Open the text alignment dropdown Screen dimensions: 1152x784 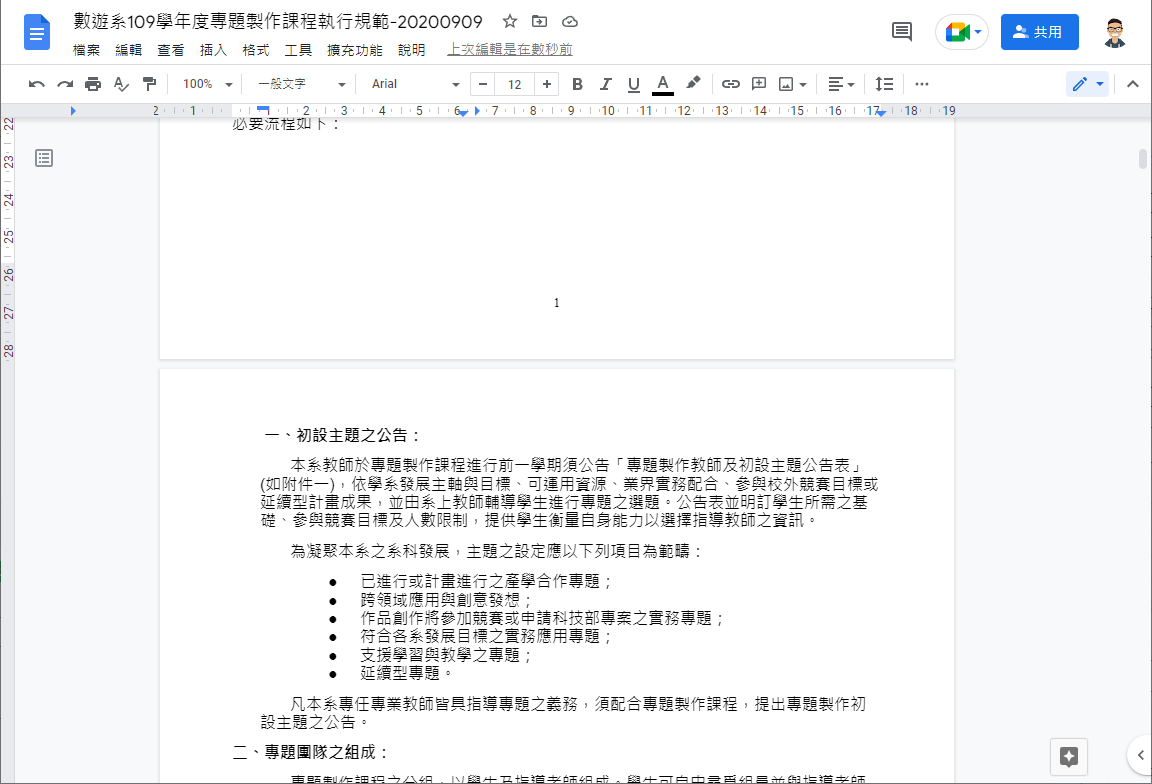pyautogui.click(x=841, y=84)
